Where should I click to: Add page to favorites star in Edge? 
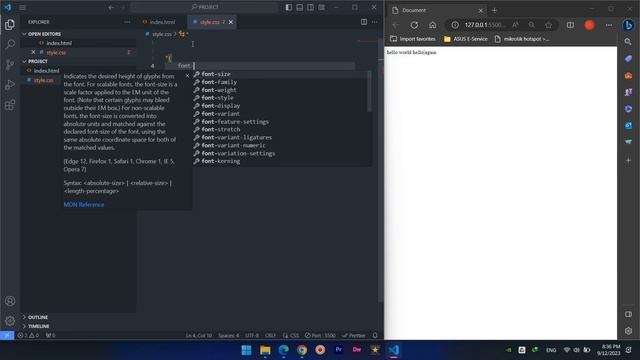(x=549, y=25)
